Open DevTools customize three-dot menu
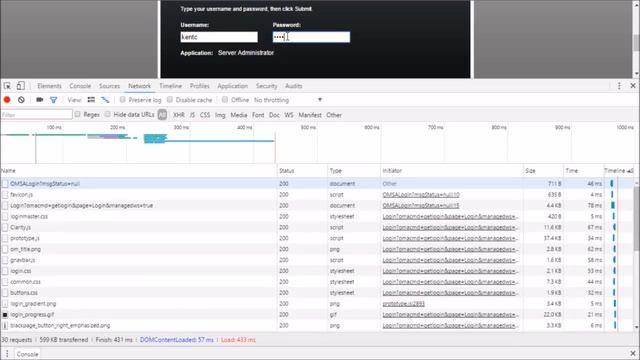 (619, 86)
